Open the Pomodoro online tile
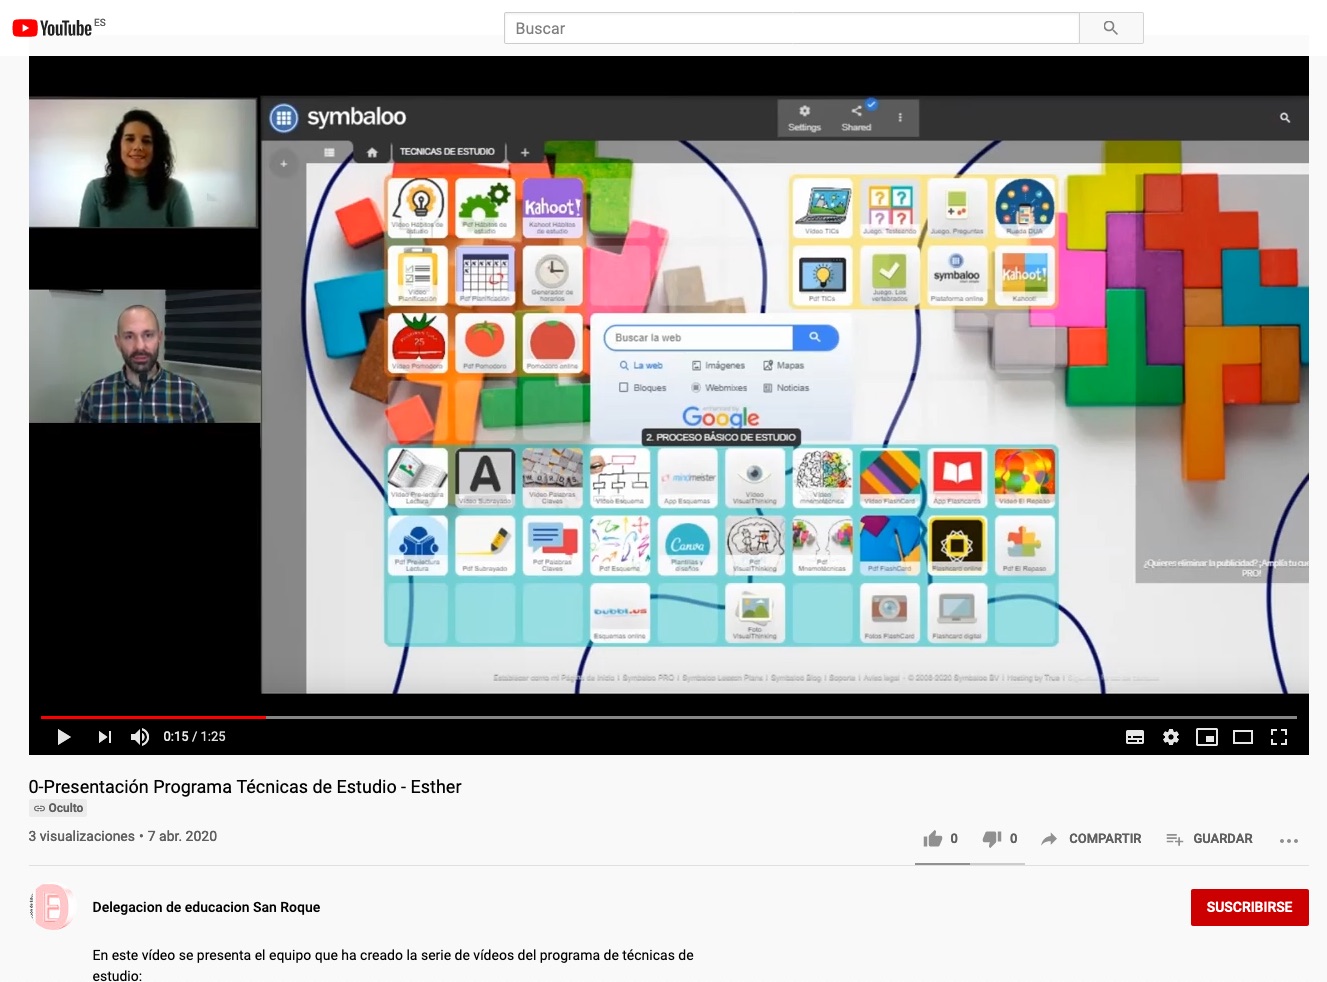1327x982 pixels. click(553, 343)
